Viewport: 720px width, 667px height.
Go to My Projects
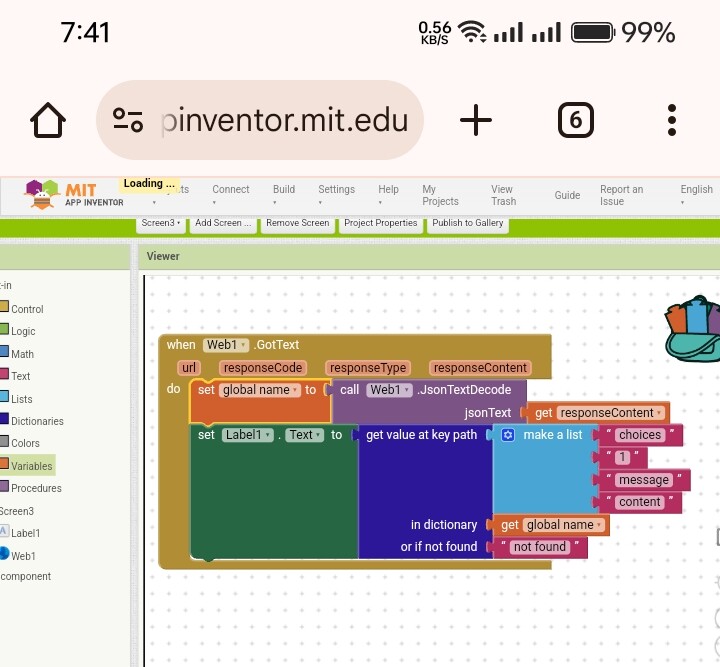[x=440, y=195]
